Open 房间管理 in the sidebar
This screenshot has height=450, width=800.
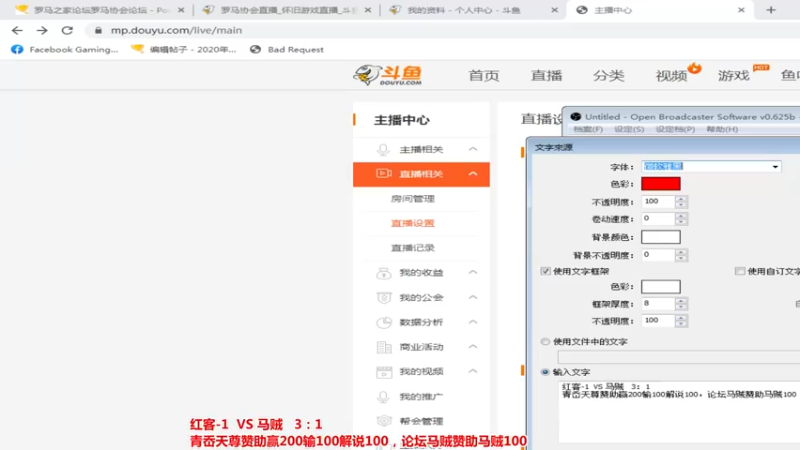pos(413,198)
